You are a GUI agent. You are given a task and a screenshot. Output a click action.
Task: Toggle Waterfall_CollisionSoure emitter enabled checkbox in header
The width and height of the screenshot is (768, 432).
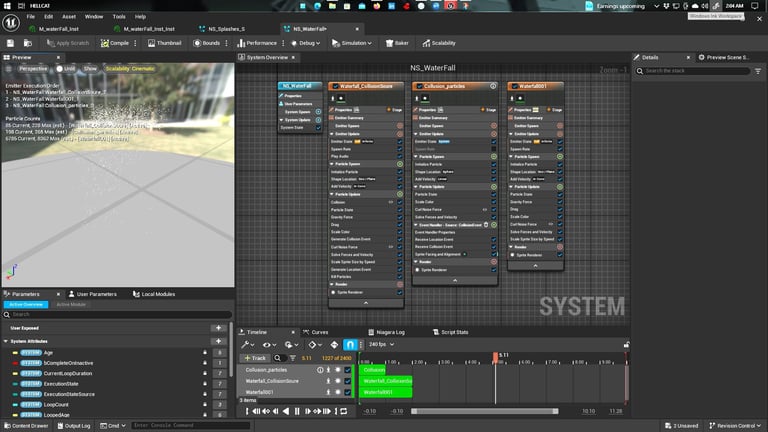(336, 86)
